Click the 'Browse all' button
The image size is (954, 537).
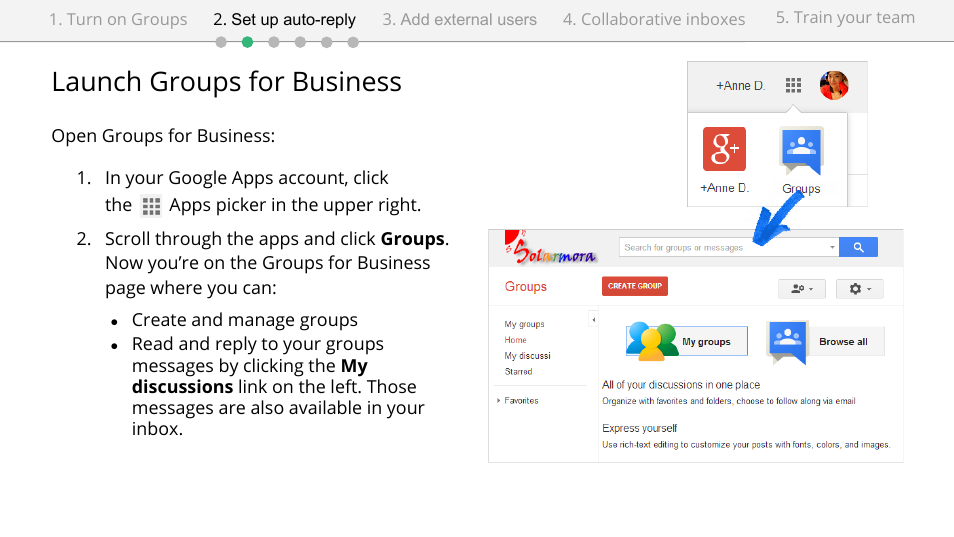[826, 342]
